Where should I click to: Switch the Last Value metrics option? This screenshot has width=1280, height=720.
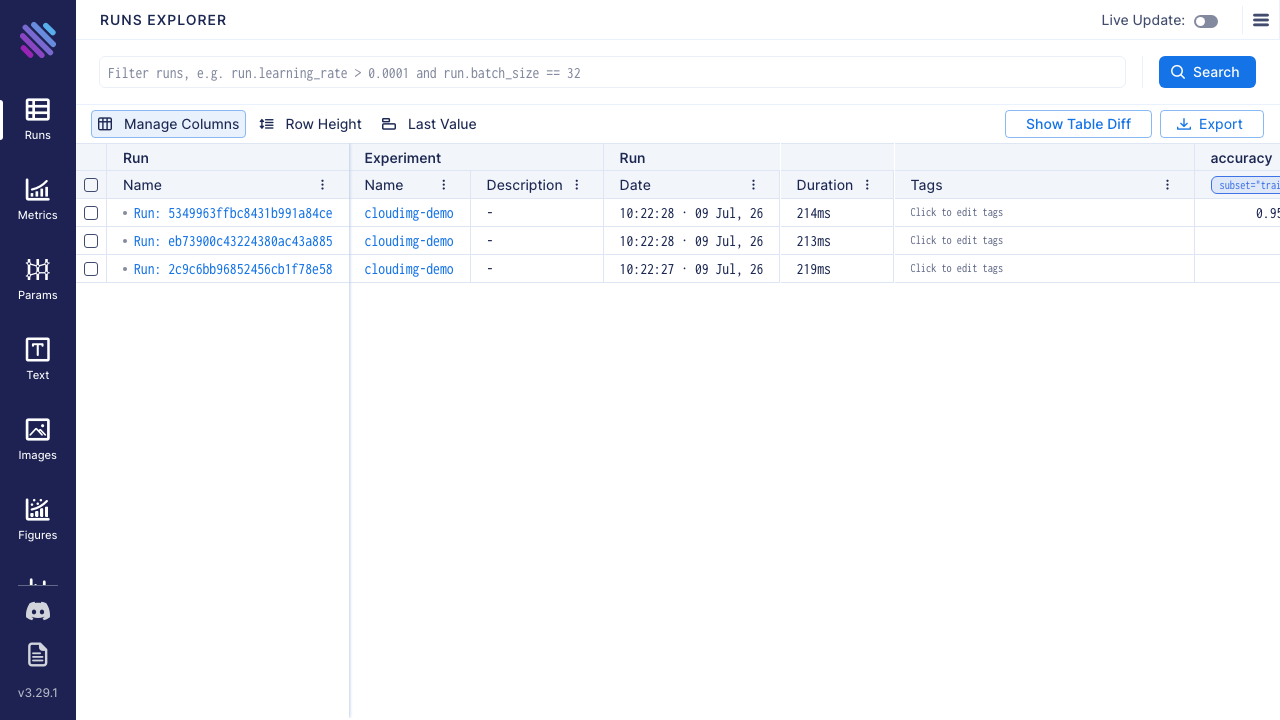[x=429, y=124]
